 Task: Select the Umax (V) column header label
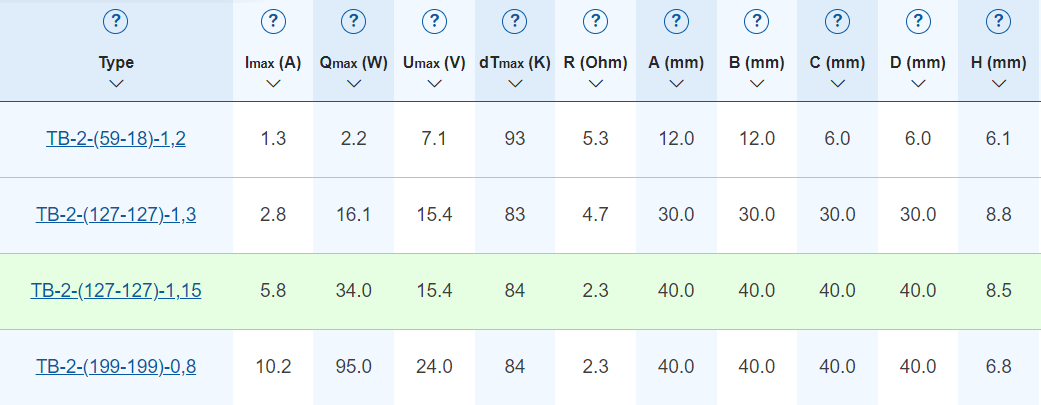pyautogui.click(x=434, y=63)
